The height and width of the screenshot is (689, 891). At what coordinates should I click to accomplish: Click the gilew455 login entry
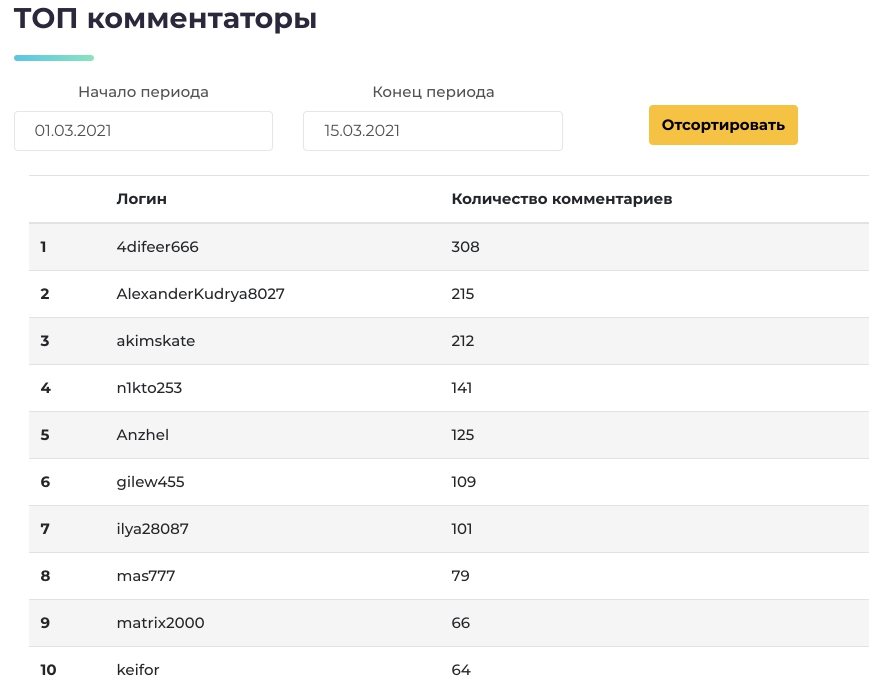click(x=151, y=482)
